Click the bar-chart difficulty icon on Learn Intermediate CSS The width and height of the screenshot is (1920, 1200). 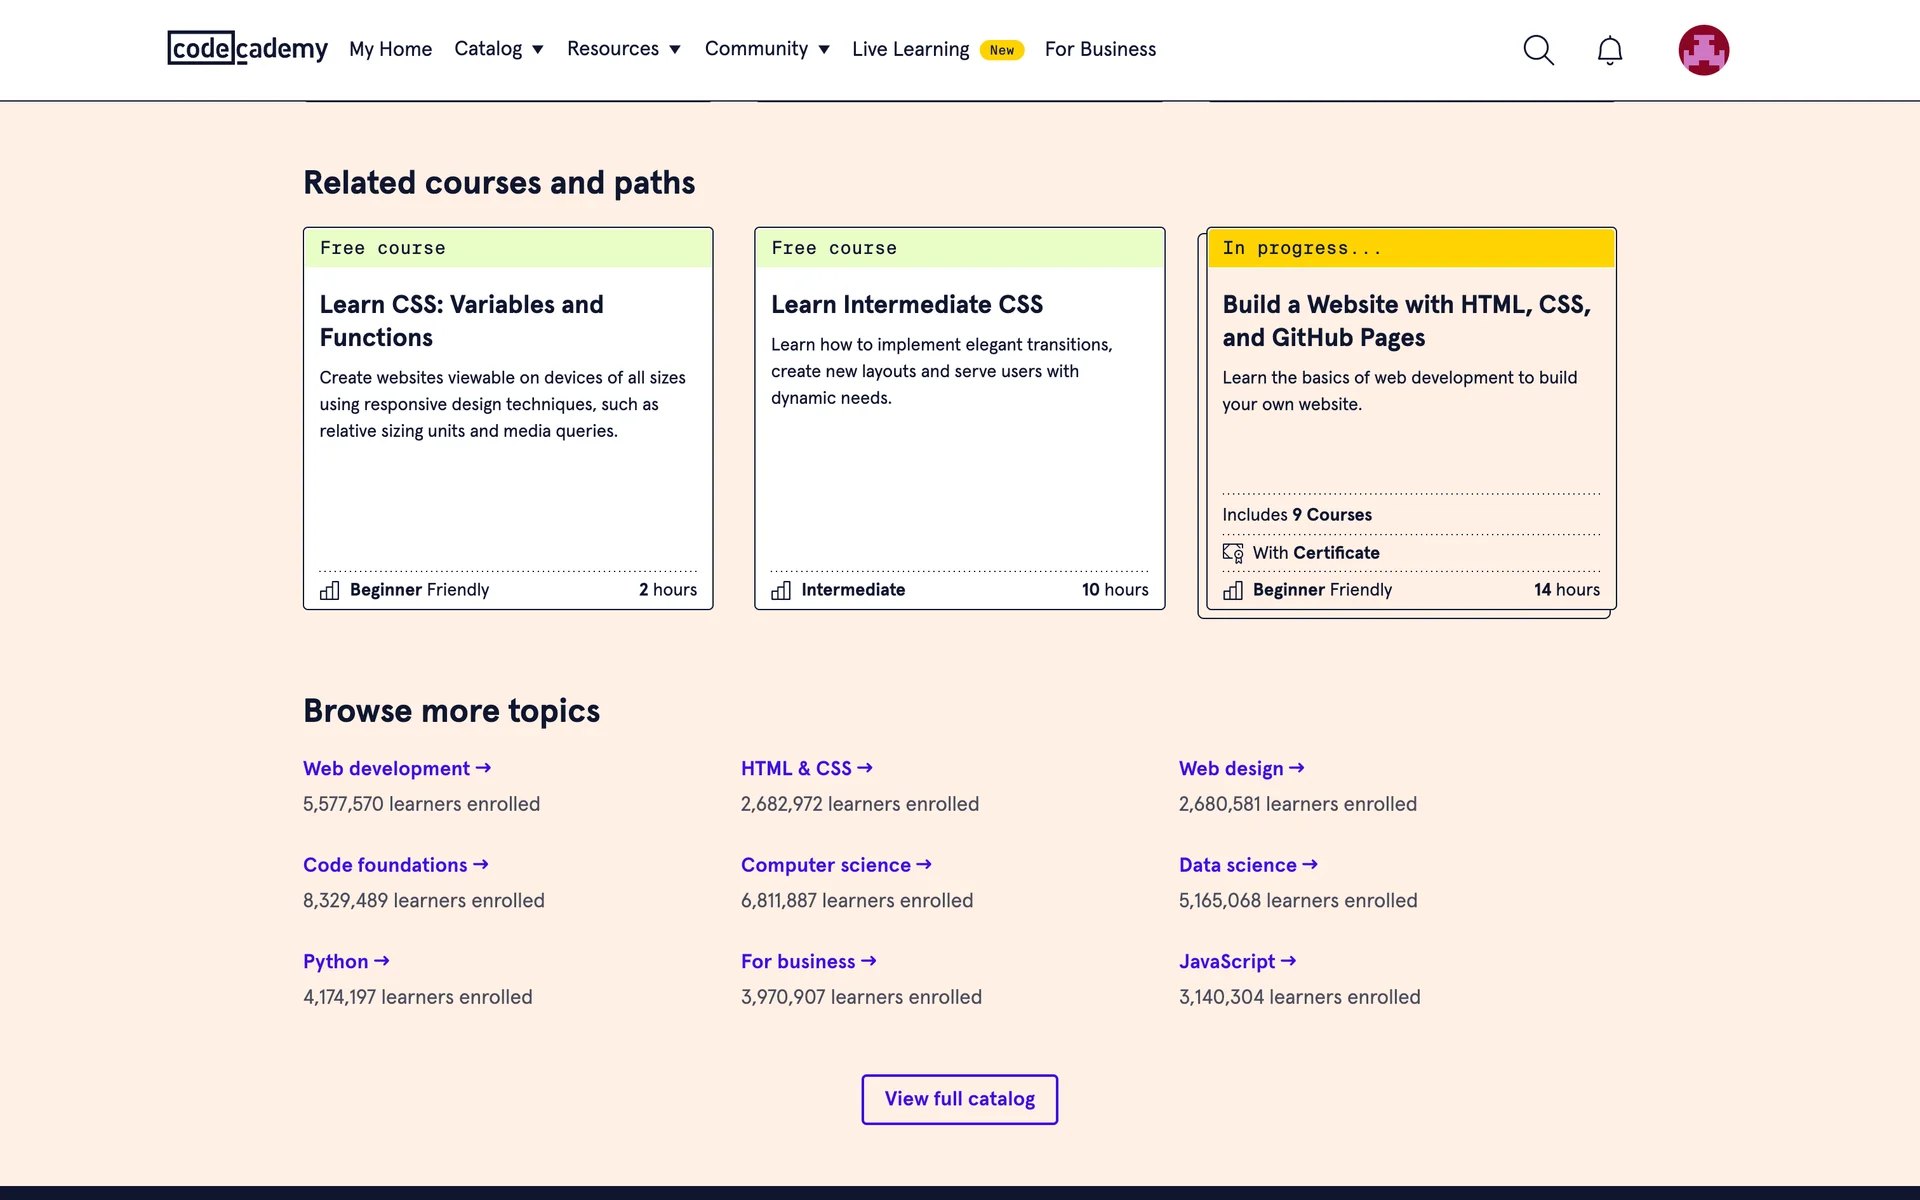(x=781, y=590)
